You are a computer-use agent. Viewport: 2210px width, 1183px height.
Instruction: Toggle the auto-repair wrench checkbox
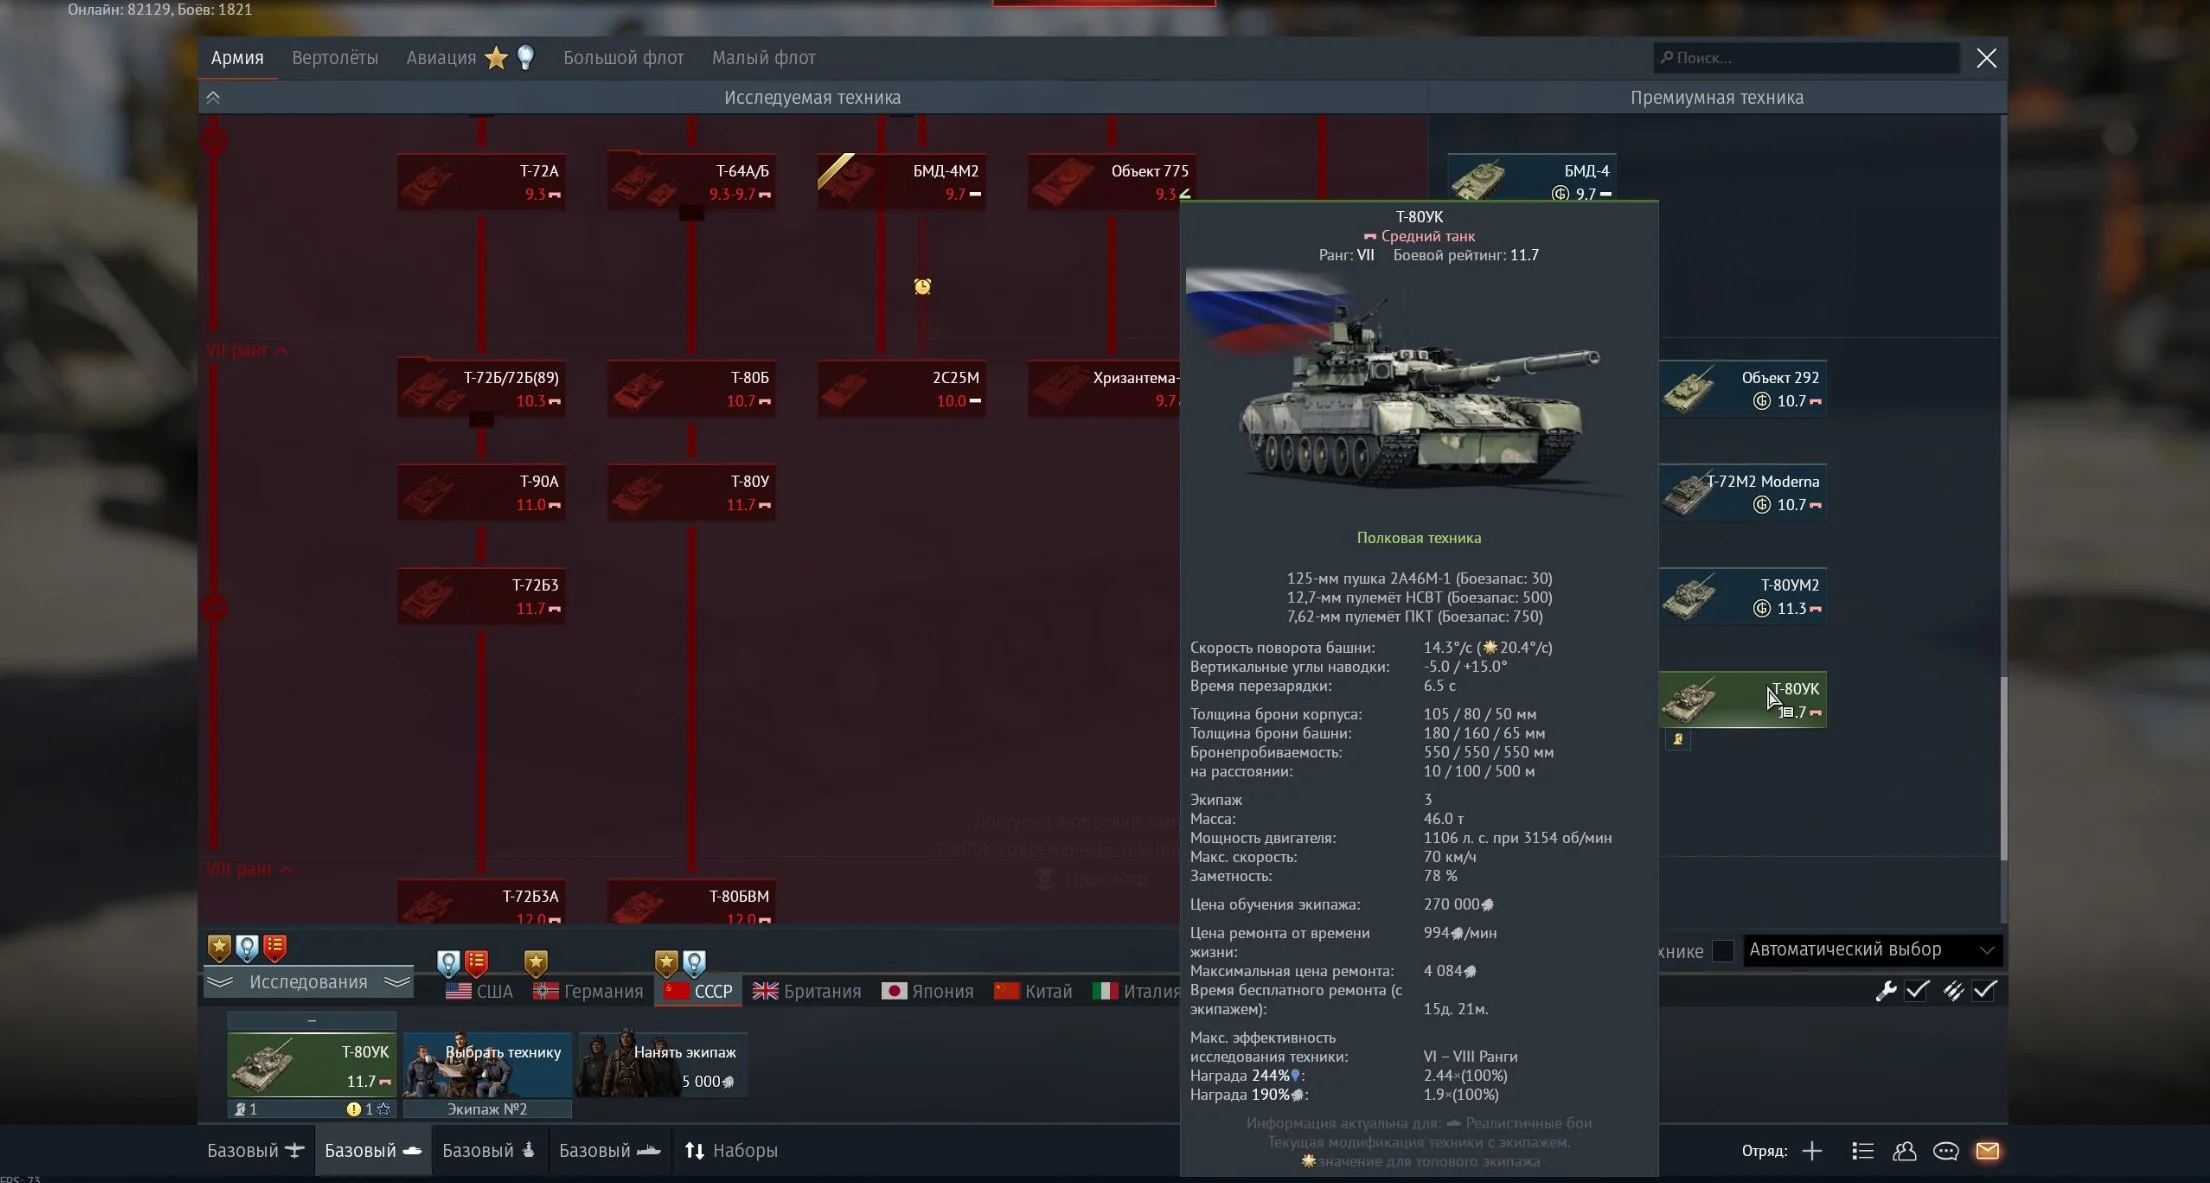[1917, 990]
